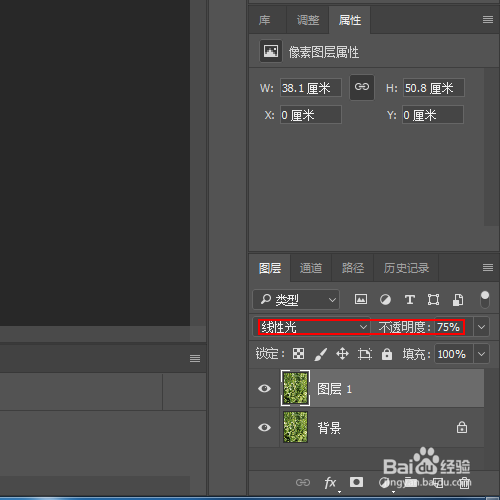Open the 历史记录 tab
500x500 pixels.
coord(406,268)
